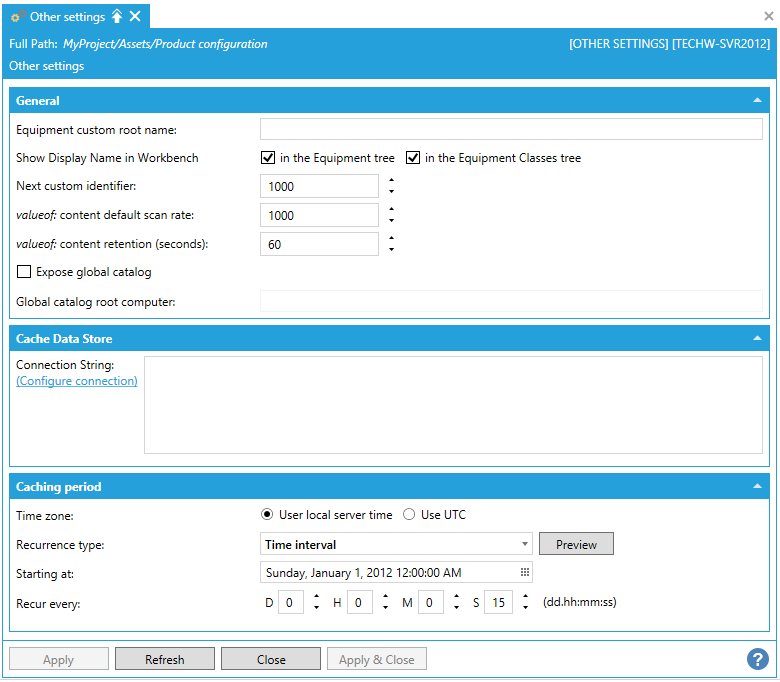Increase the Next custom identifier value
This screenshot has height=682, width=780.
(x=391, y=181)
